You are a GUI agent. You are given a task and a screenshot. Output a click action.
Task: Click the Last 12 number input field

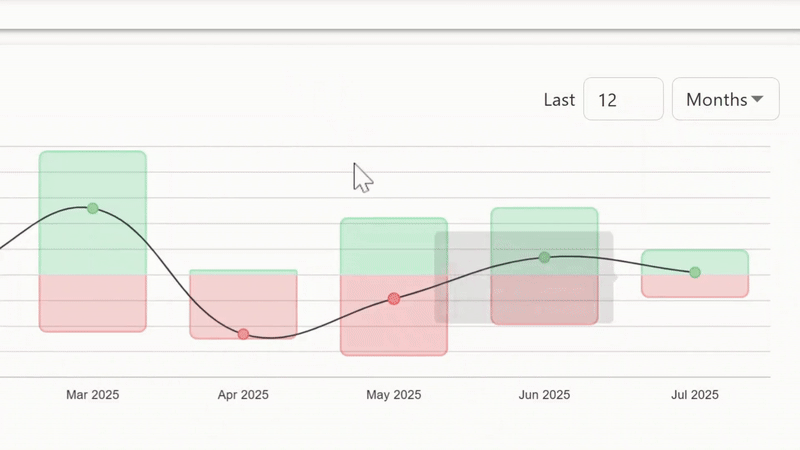click(x=623, y=99)
